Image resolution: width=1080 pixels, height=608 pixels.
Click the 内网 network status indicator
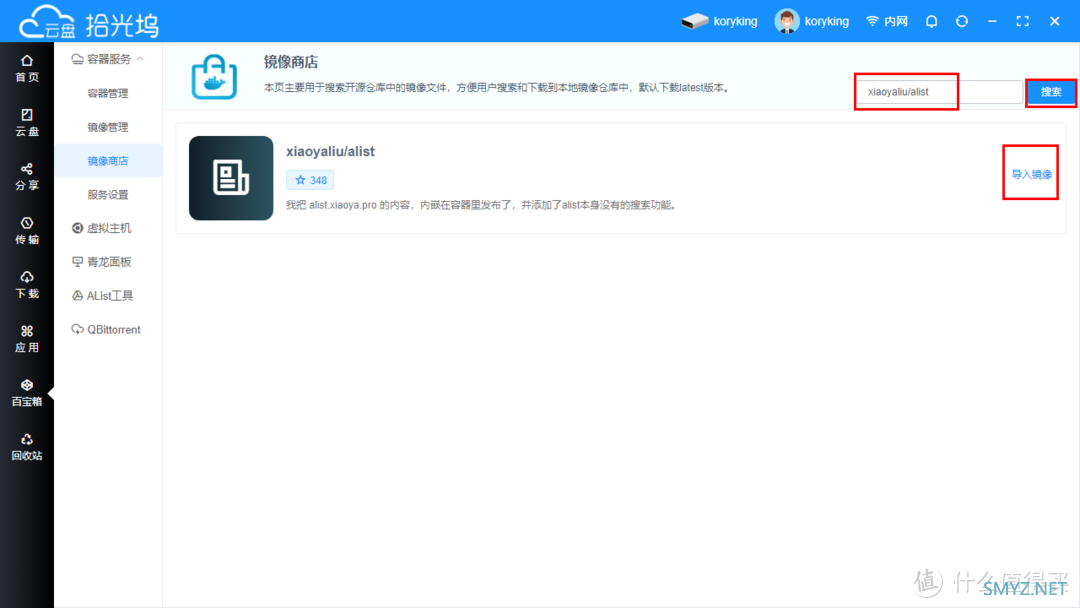pos(886,21)
